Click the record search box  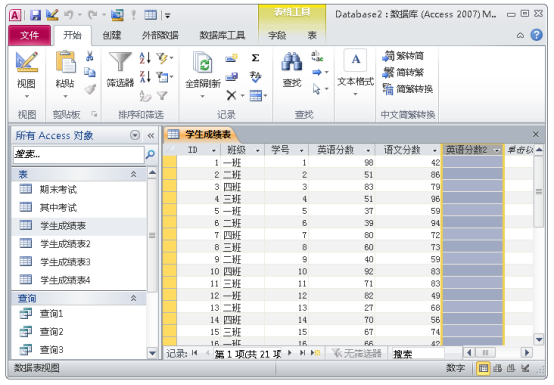[417, 353]
